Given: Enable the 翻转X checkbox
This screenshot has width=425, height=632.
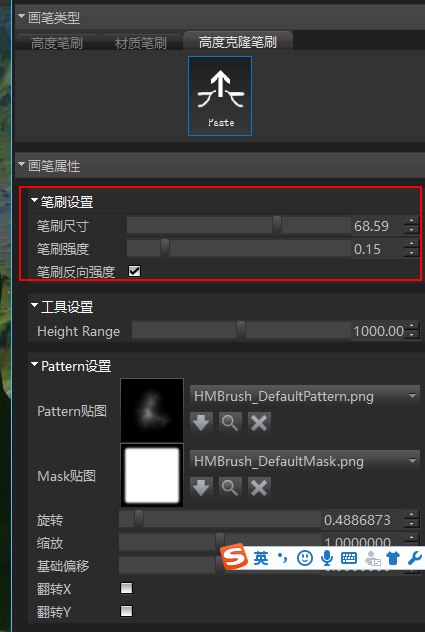Looking at the screenshot, I should (x=127, y=588).
